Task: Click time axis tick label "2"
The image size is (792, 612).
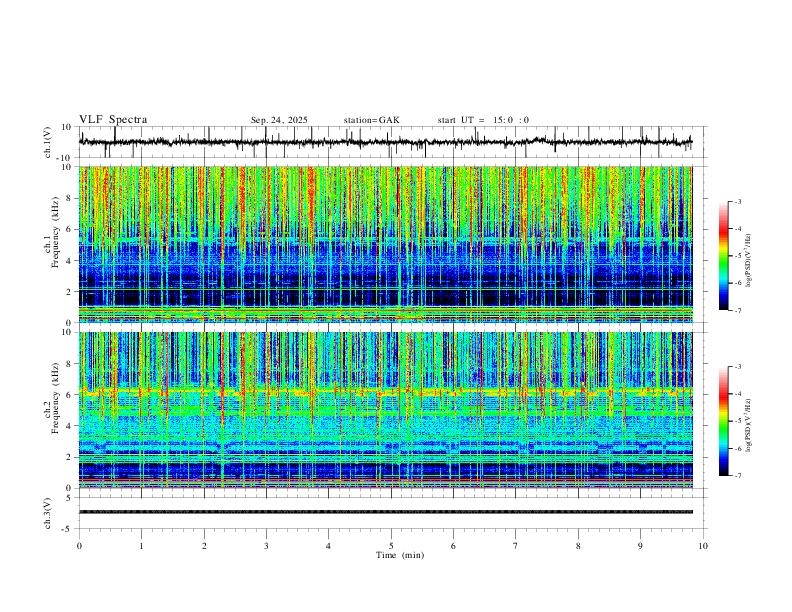Action: [204, 546]
